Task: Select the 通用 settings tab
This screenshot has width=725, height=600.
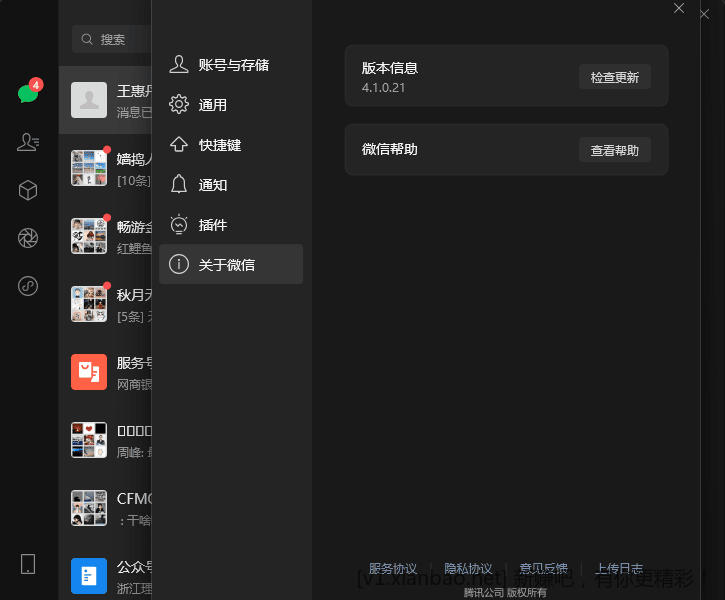Action: coord(231,105)
